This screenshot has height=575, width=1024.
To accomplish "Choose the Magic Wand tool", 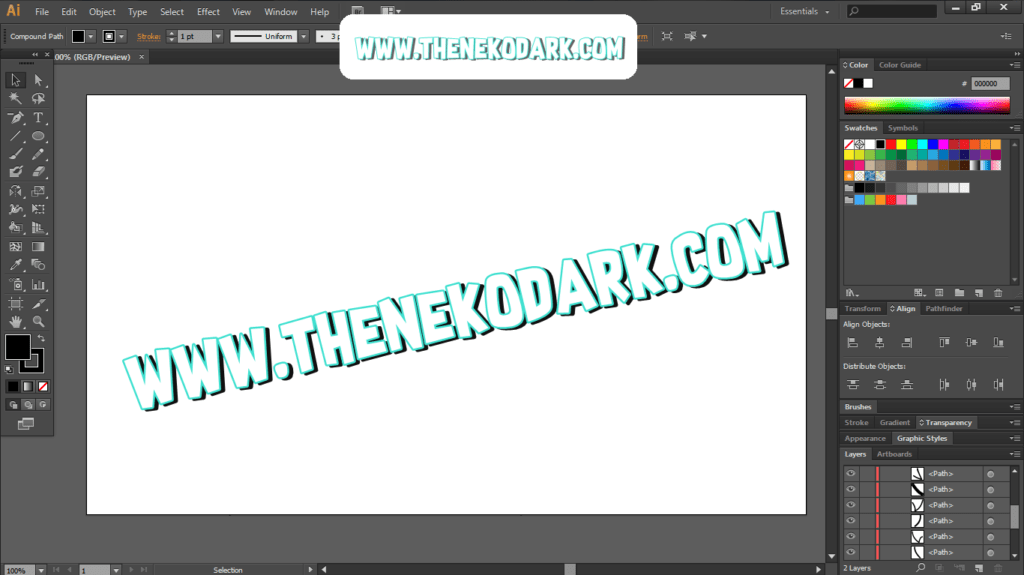I will pyautogui.click(x=16, y=99).
